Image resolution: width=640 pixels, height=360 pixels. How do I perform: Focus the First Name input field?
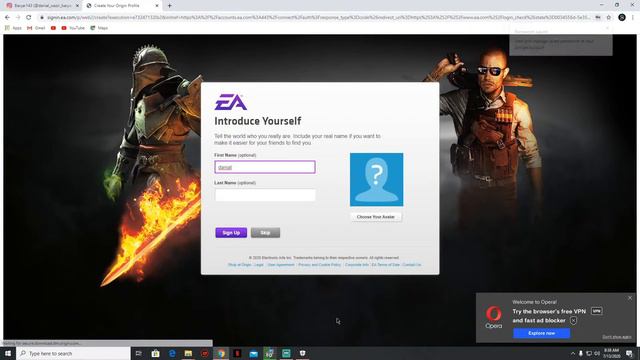(265, 167)
